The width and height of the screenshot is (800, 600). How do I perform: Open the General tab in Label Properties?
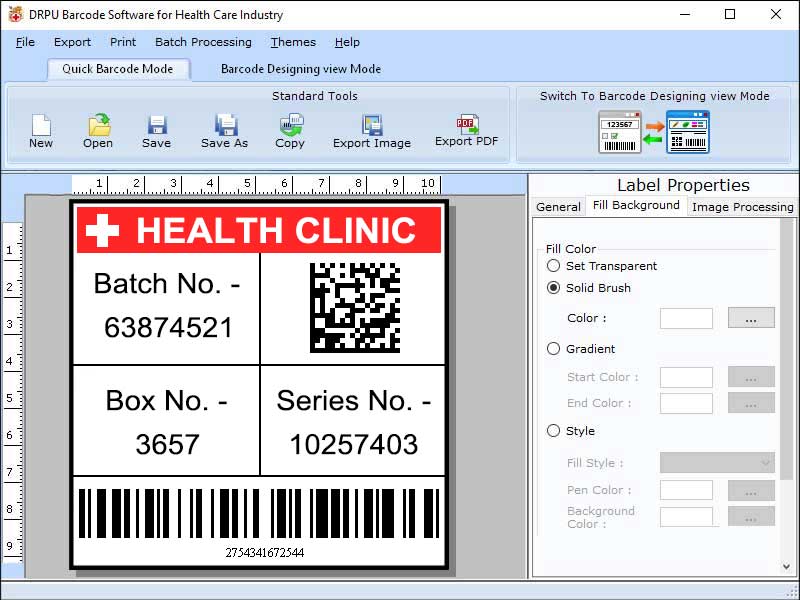click(558, 206)
